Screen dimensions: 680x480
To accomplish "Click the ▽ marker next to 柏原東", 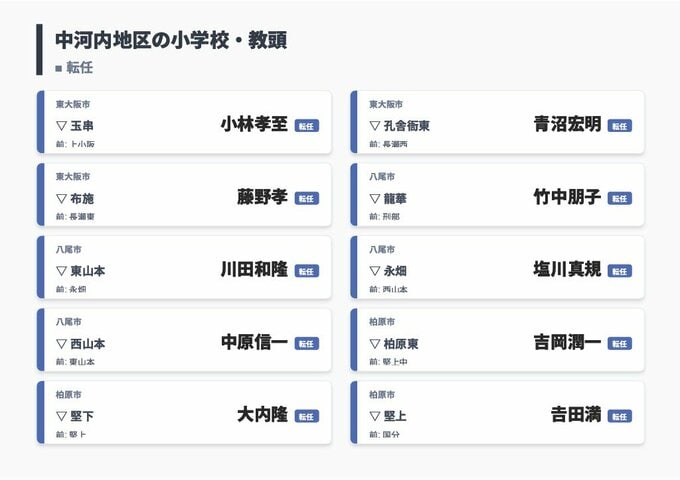I will click(375, 343).
